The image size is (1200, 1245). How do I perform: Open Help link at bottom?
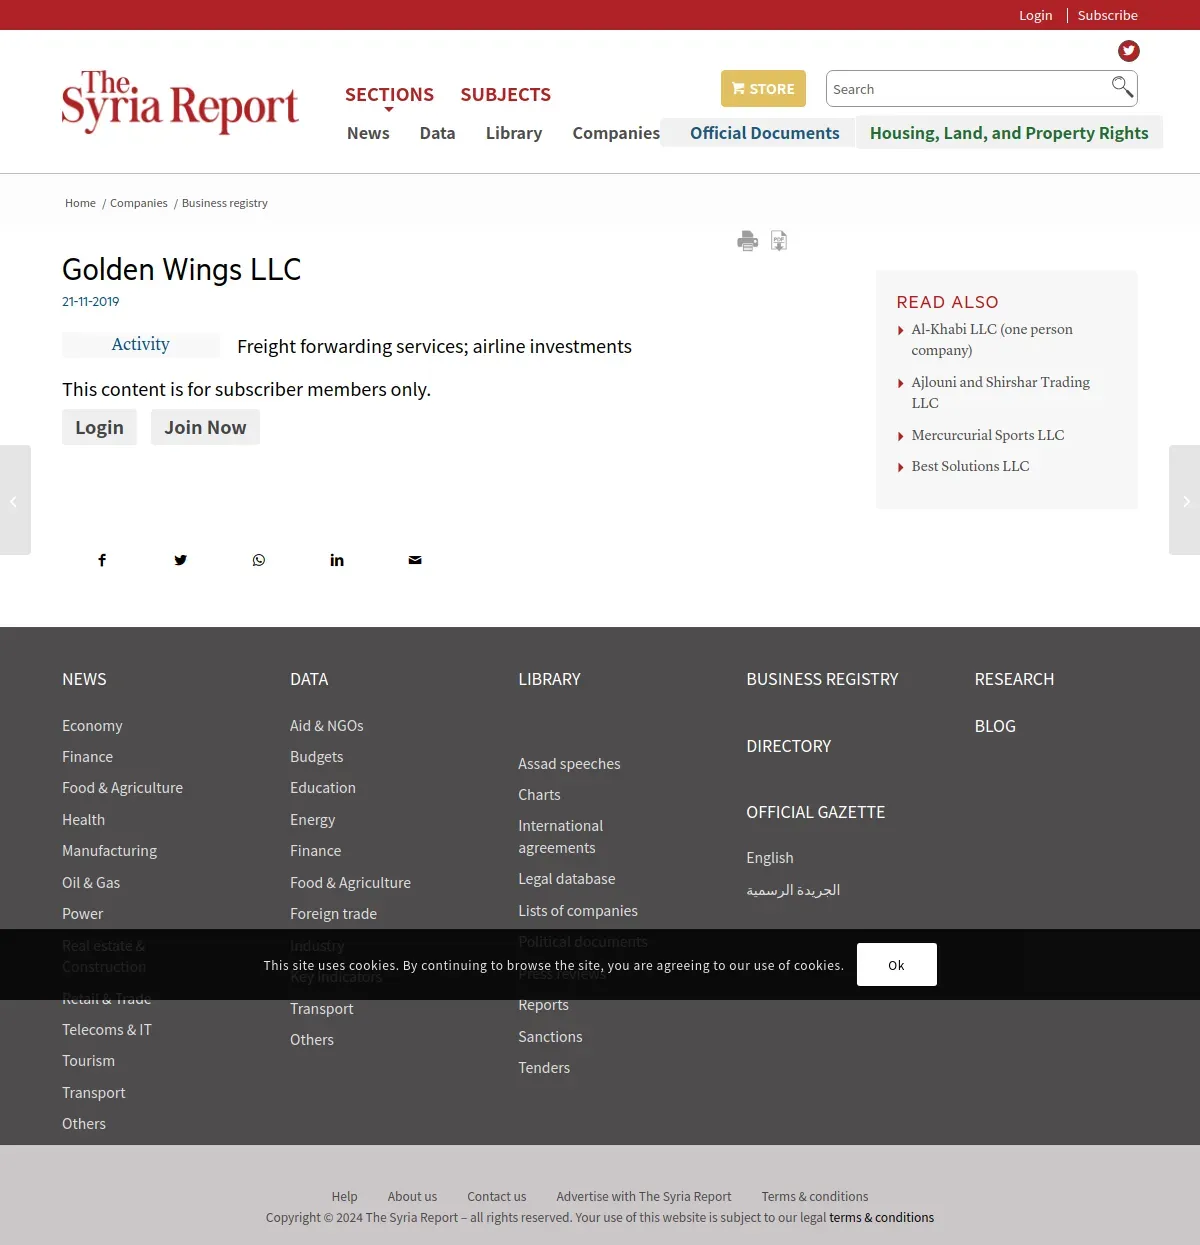(344, 1196)
